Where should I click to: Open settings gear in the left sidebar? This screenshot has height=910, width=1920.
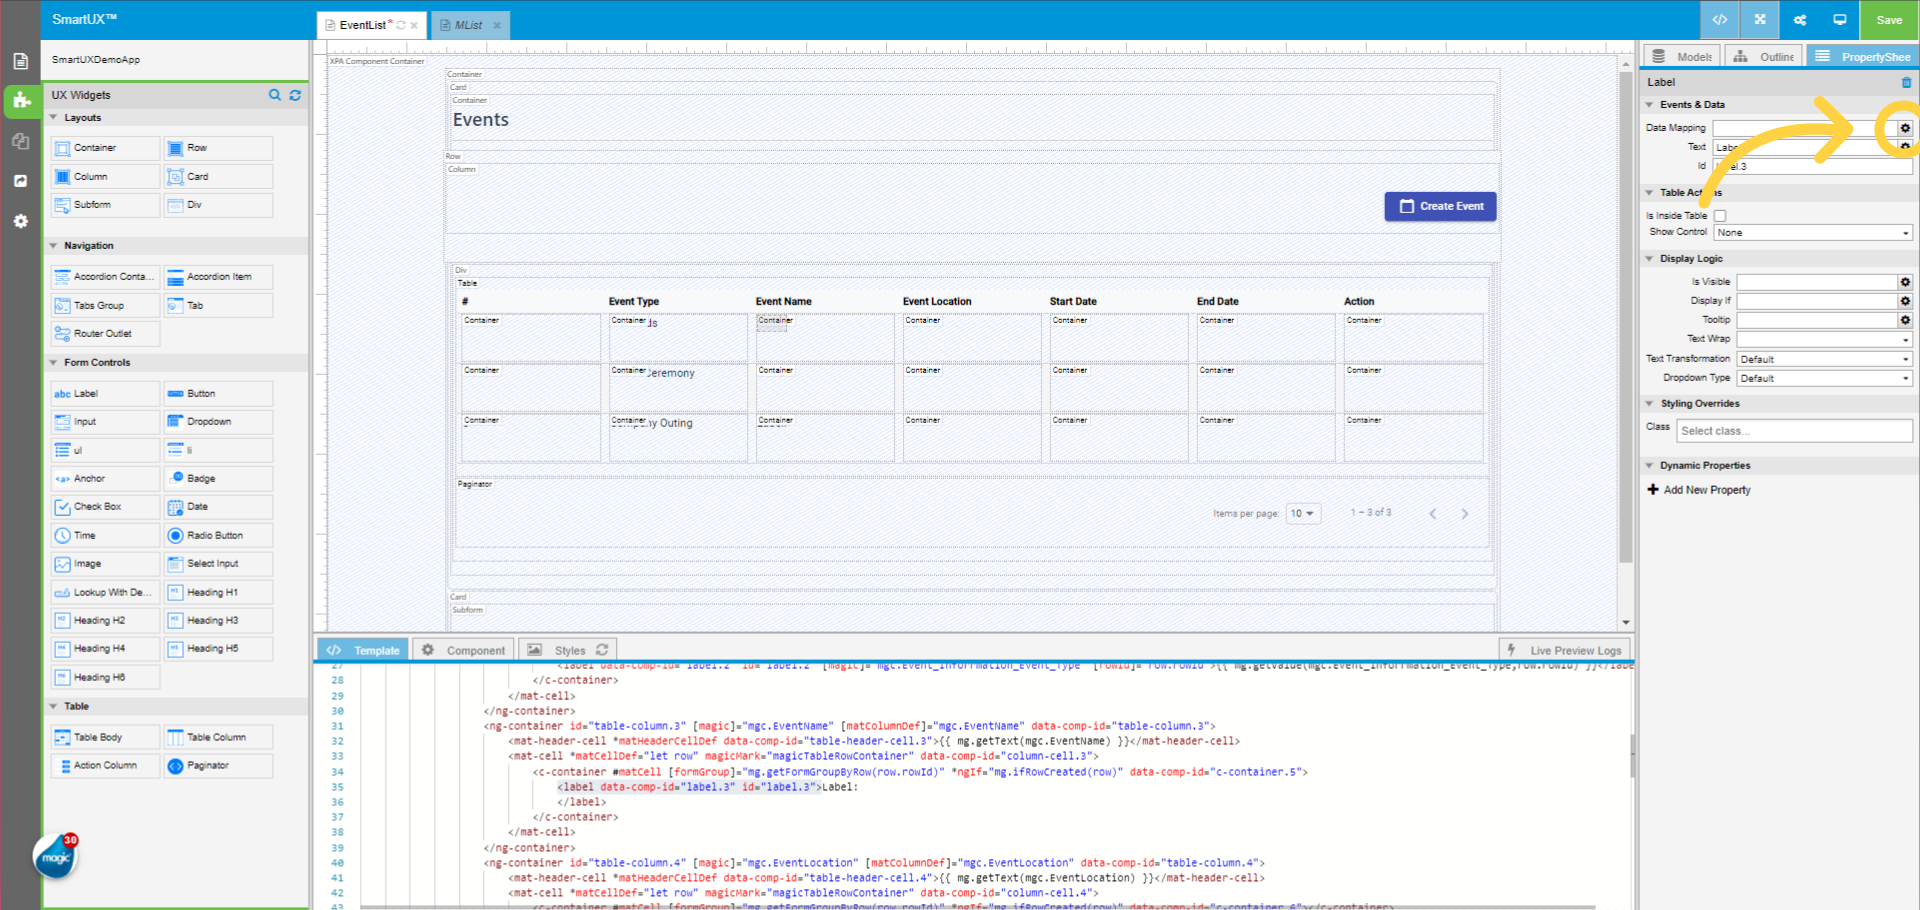[x=20, y=221]
